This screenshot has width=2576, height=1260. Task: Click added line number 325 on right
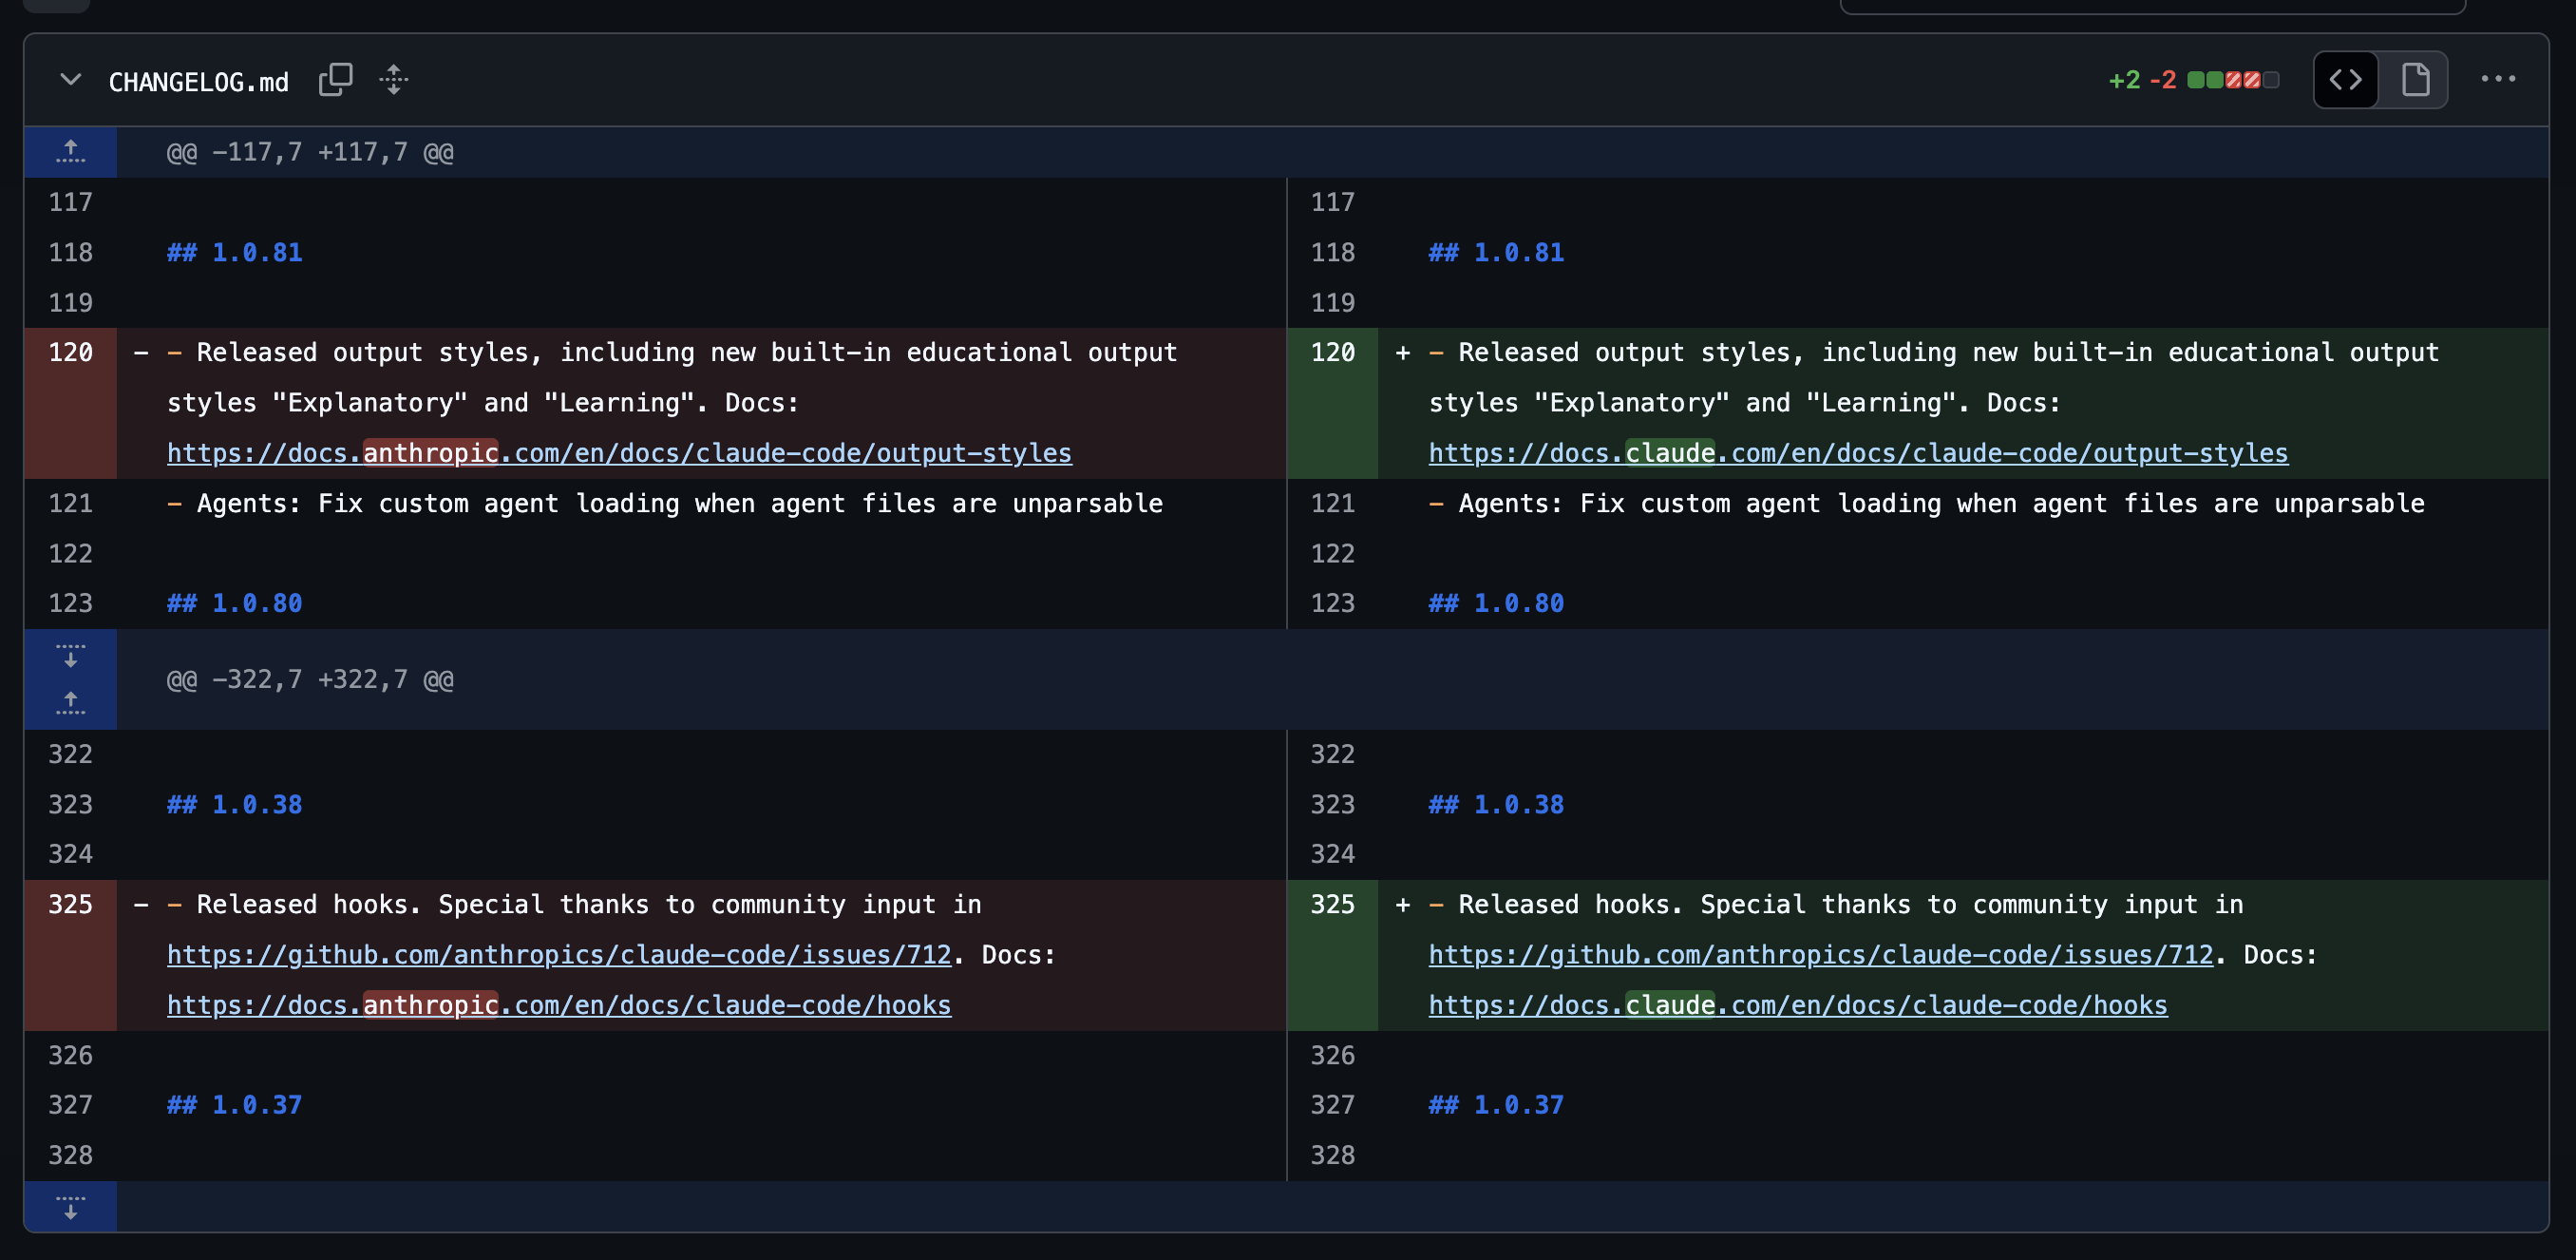click(1332, 905)
